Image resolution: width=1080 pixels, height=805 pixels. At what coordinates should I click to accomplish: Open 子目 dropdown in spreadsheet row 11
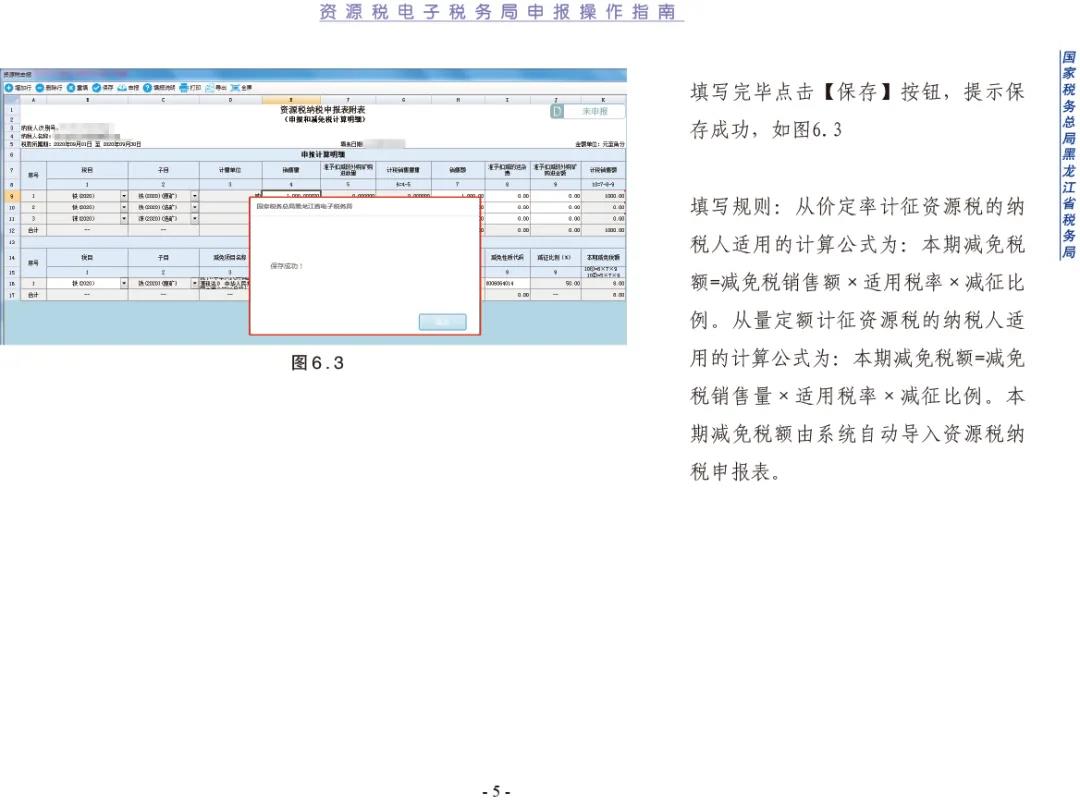click(195, 218)
